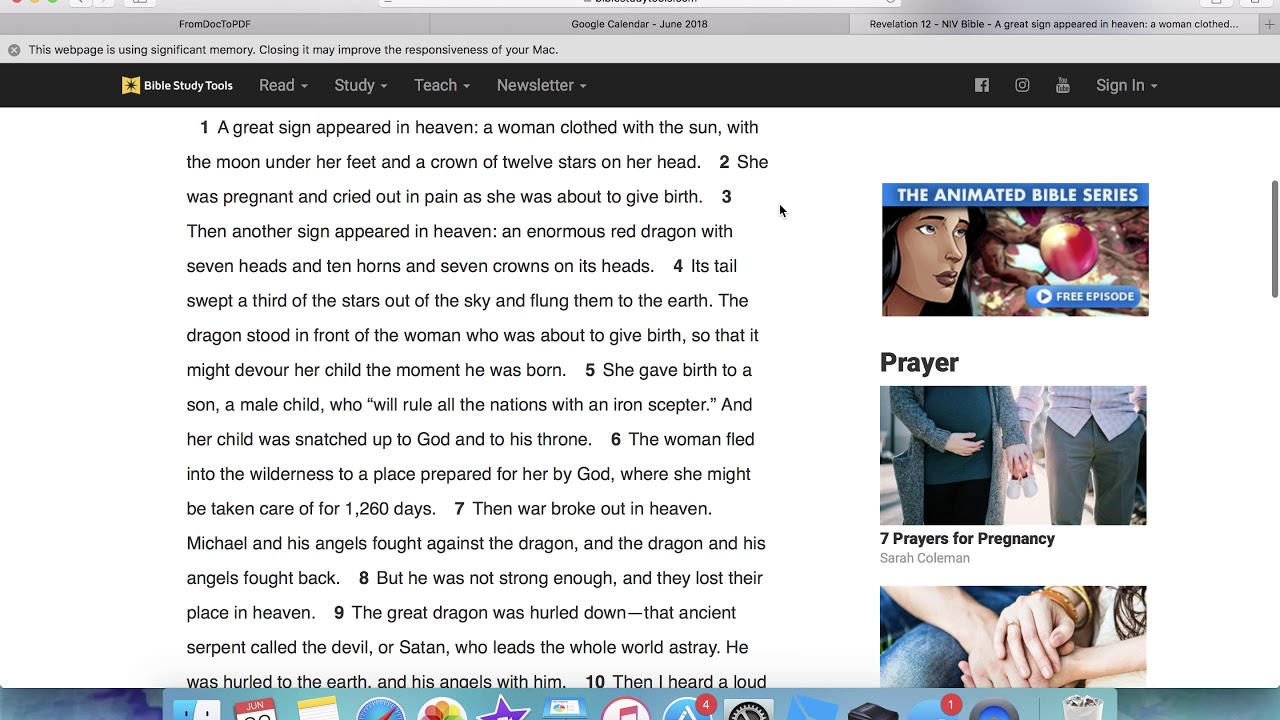This screenshot has height=720, width=1280.
Task: Switch to the FromDocToPDF tab
Action: [x=215, y=24]
